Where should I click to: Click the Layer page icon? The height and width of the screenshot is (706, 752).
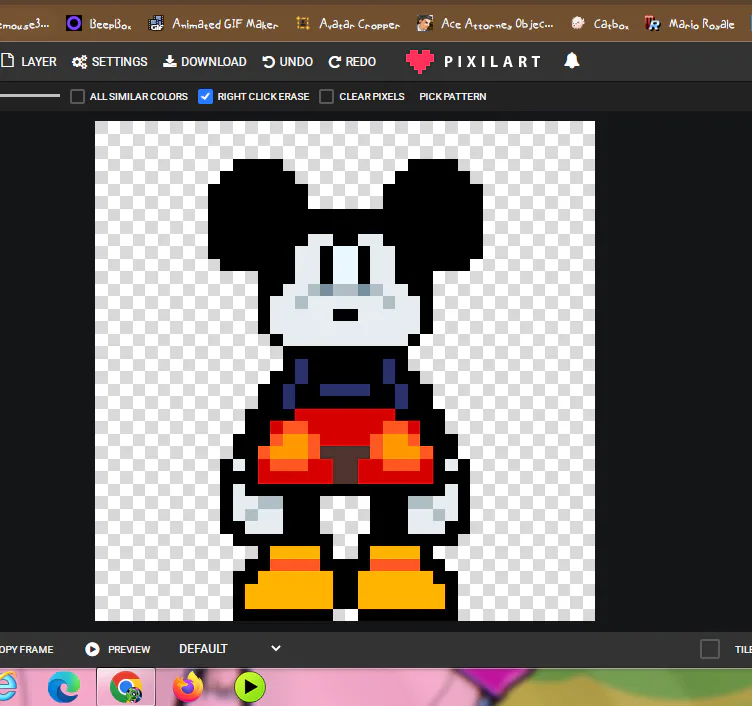[7, 60]
